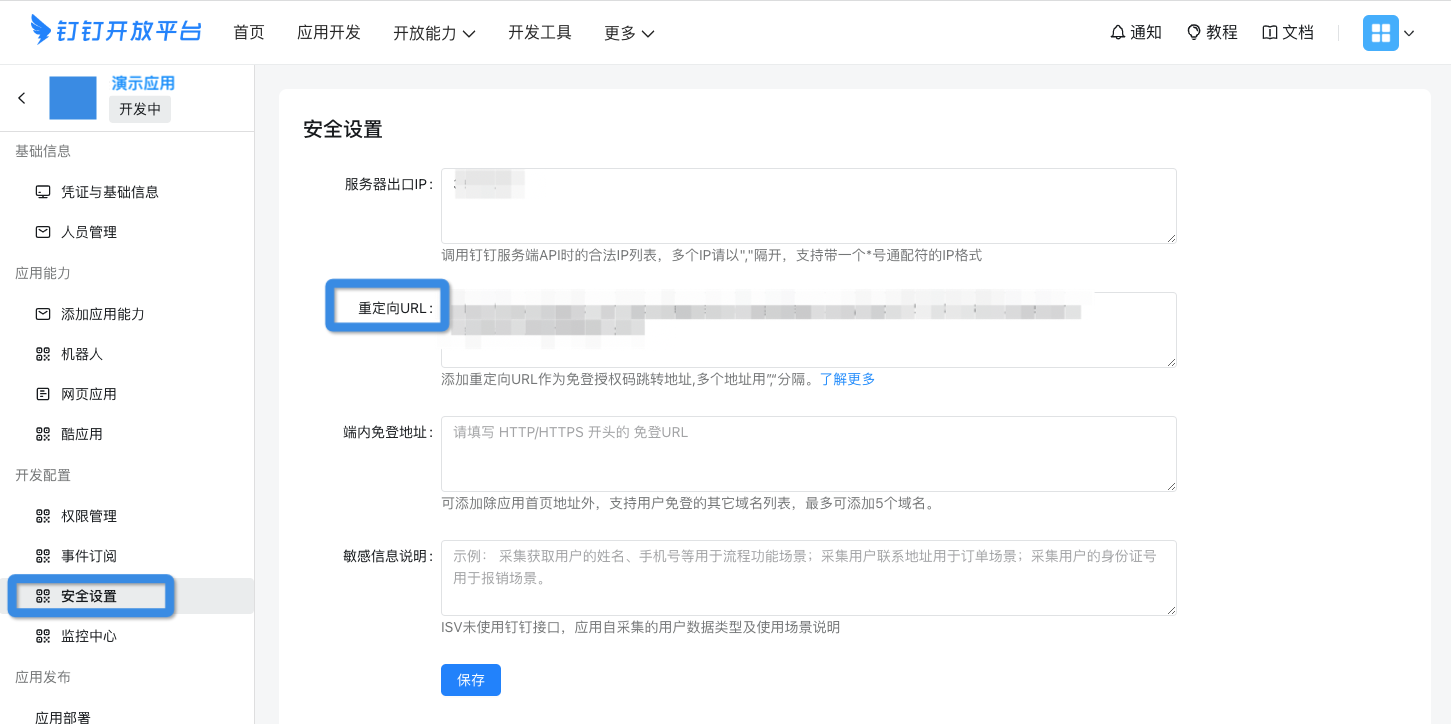Click the 添加应用能力 envelope icon
Viewport: 1451px width, 724px height.
coord(43,313)
